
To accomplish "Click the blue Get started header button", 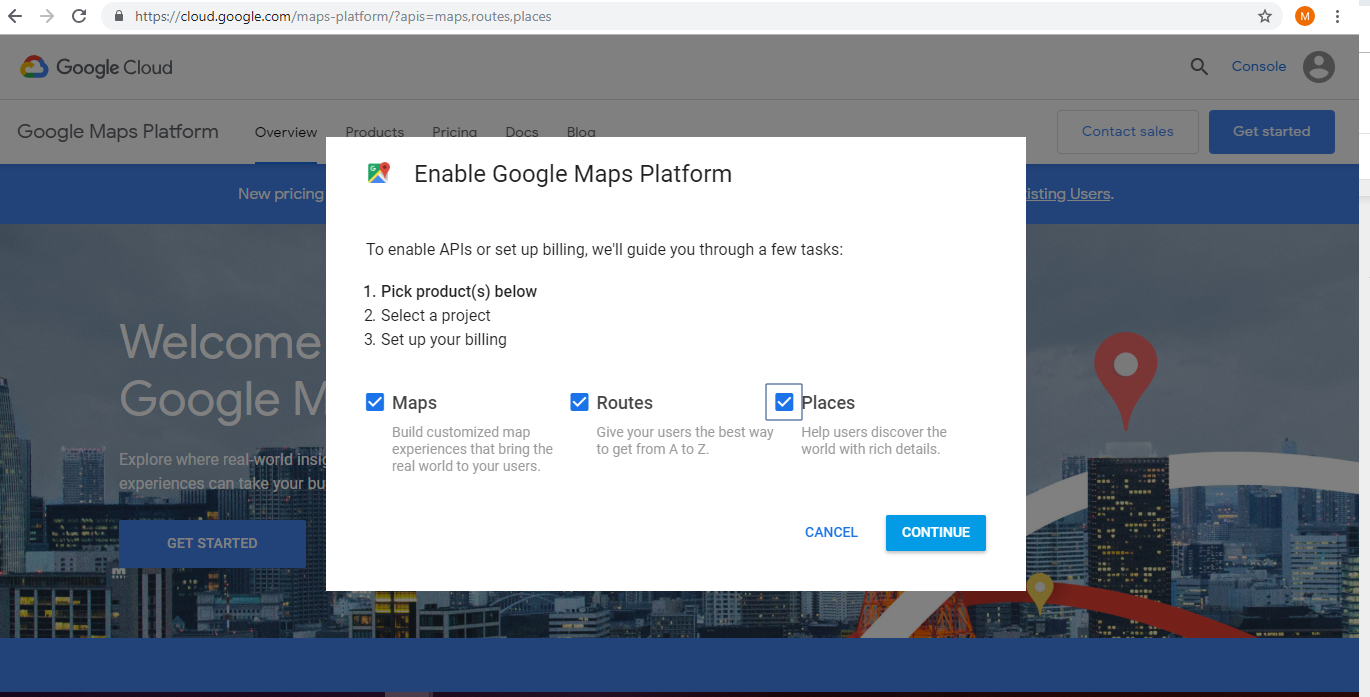I will tap(1272, 132).
